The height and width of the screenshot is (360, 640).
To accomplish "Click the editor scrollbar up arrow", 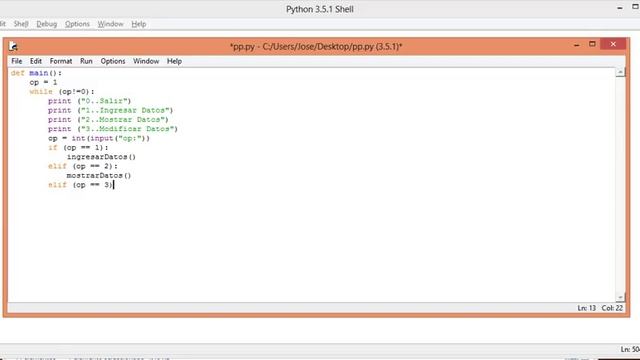I will click(620, 72).
